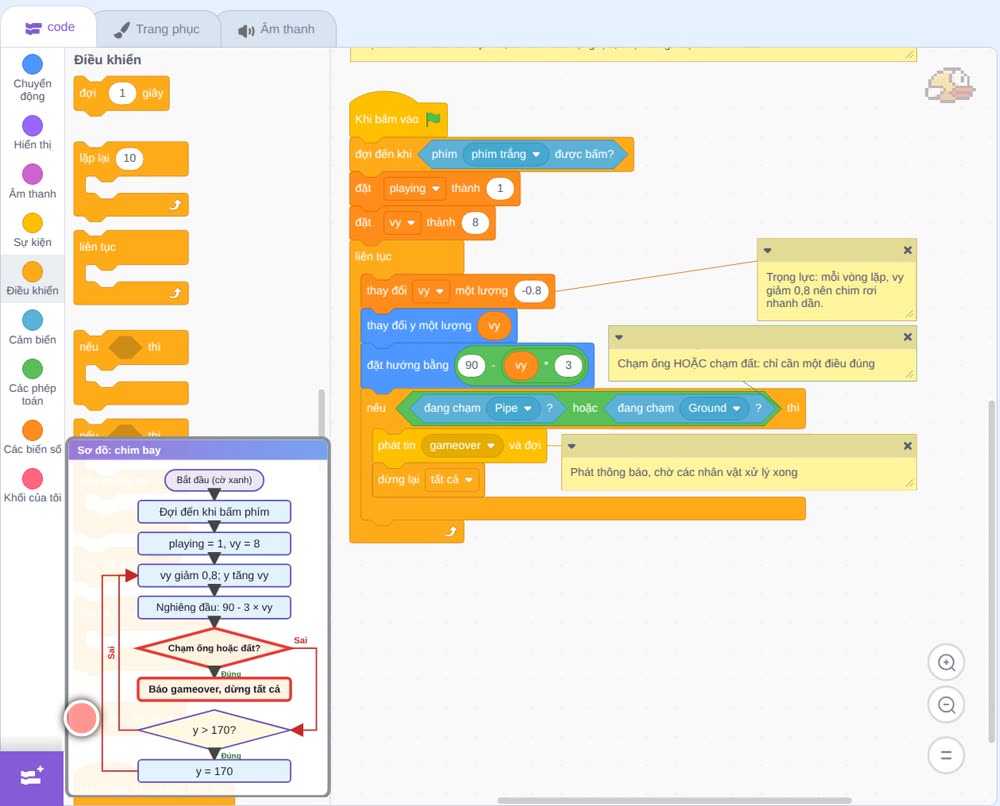Viewport: 1000px width, 806px height.
Task: Collapse the Chạm ống HOẶC comment
Action: pos(619,337)
